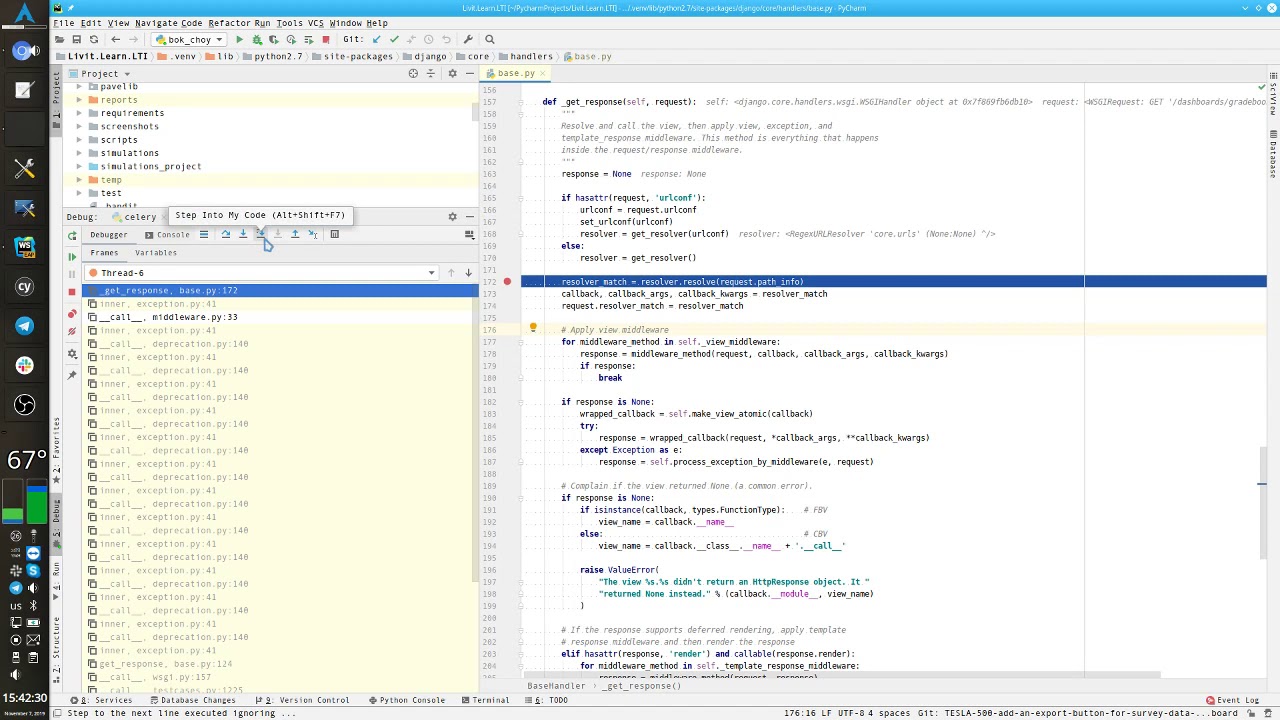Viewport: 1280px width, 720px height.
Task: Click the View Breakpoints red circles icon
Action: pos(72,313)
